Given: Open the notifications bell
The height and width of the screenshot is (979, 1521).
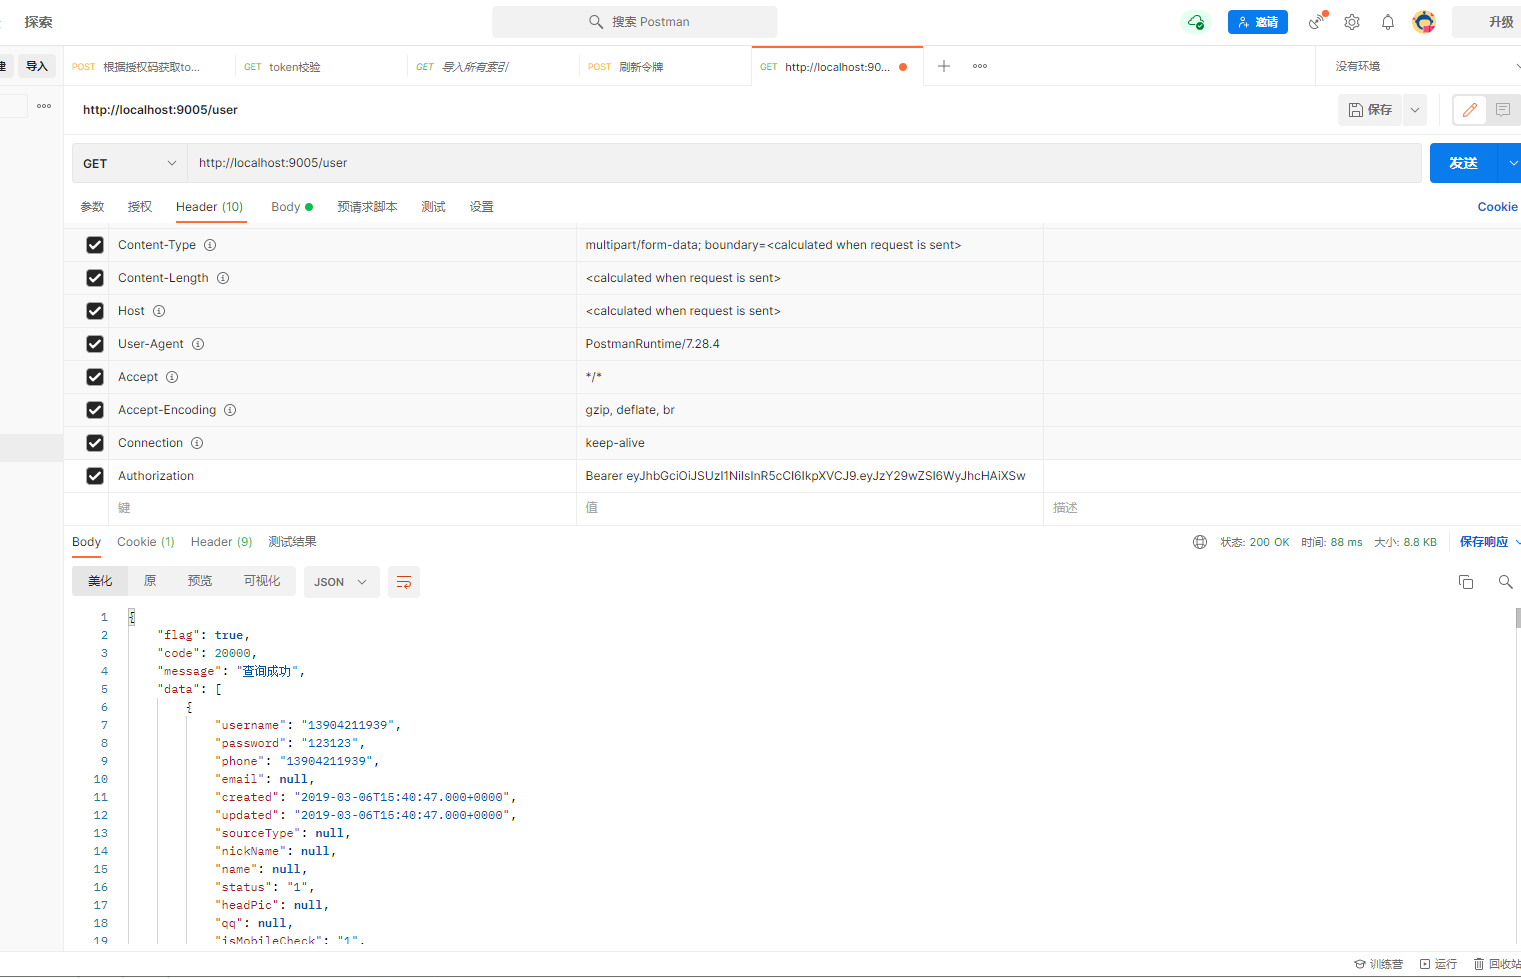Looking at the screenshot, I should click(x=1388, y=22).
